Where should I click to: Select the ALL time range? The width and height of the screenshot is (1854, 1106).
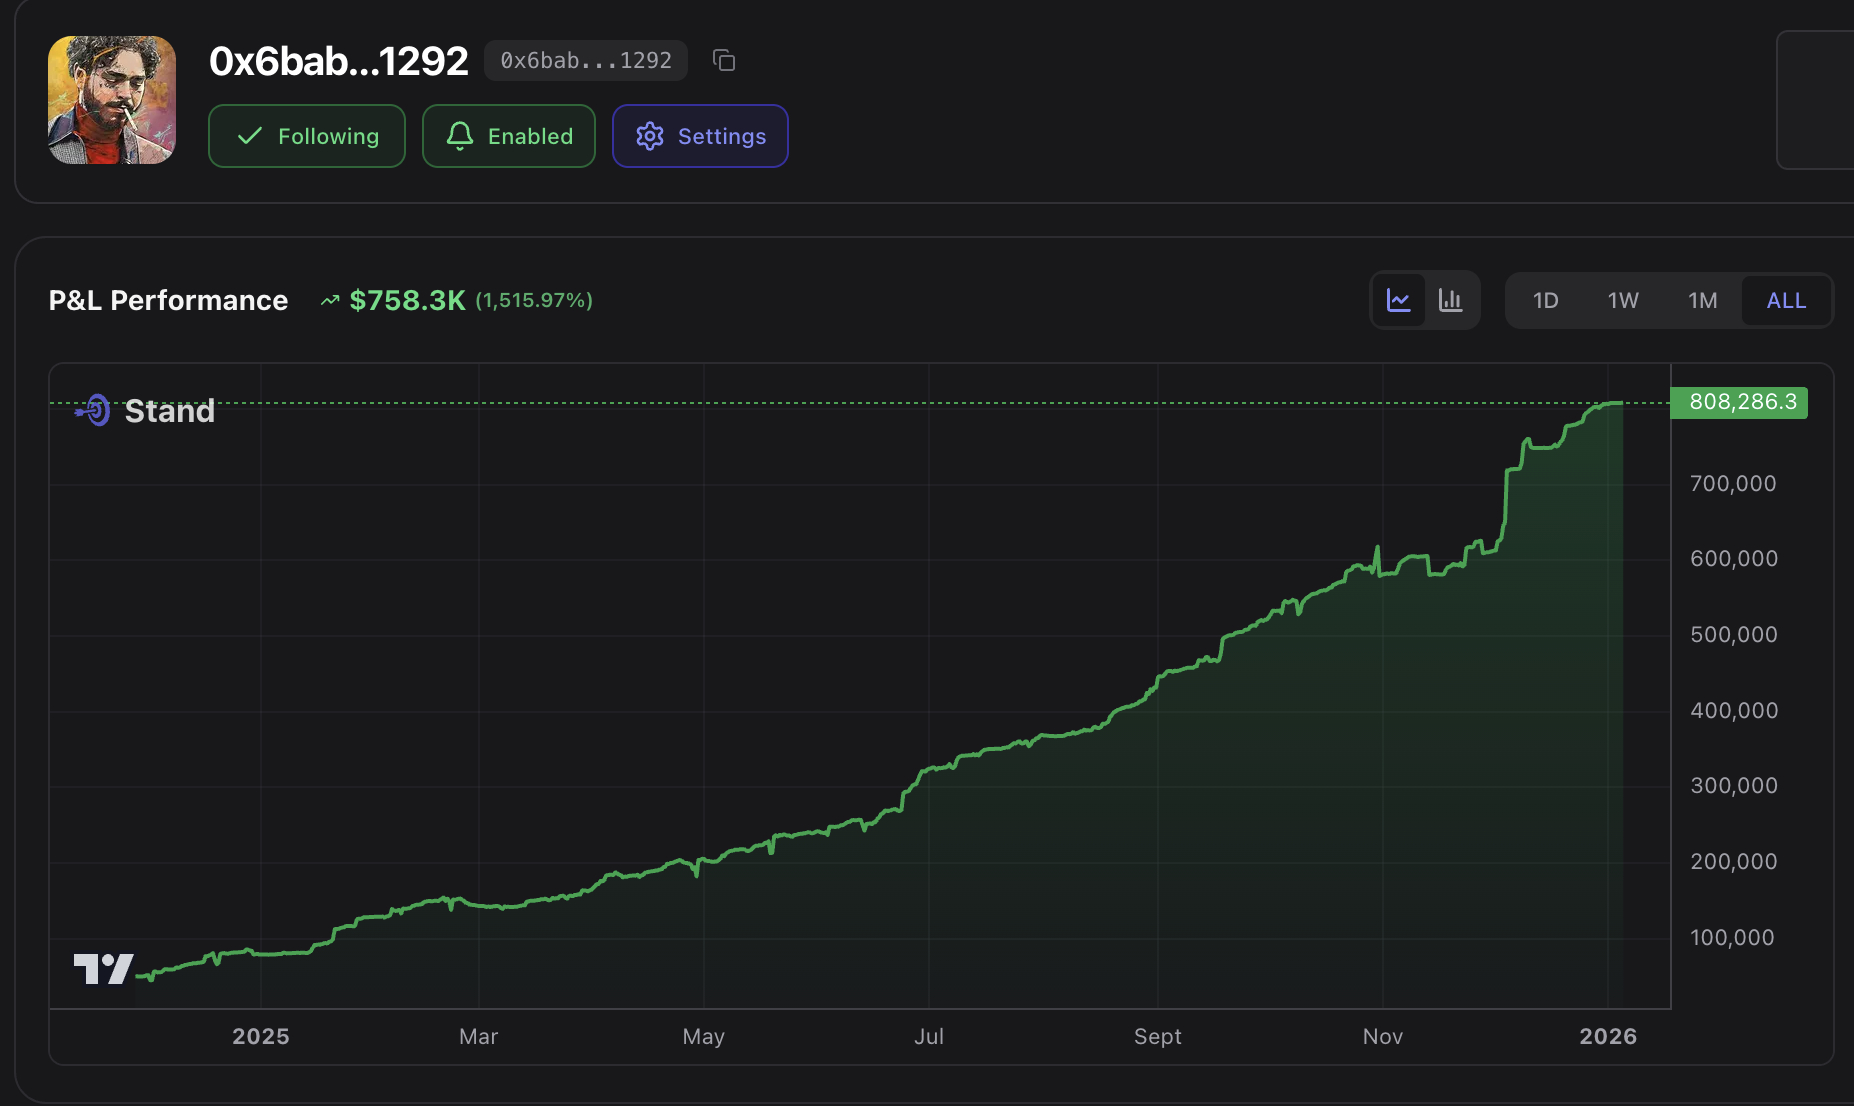1786,301
